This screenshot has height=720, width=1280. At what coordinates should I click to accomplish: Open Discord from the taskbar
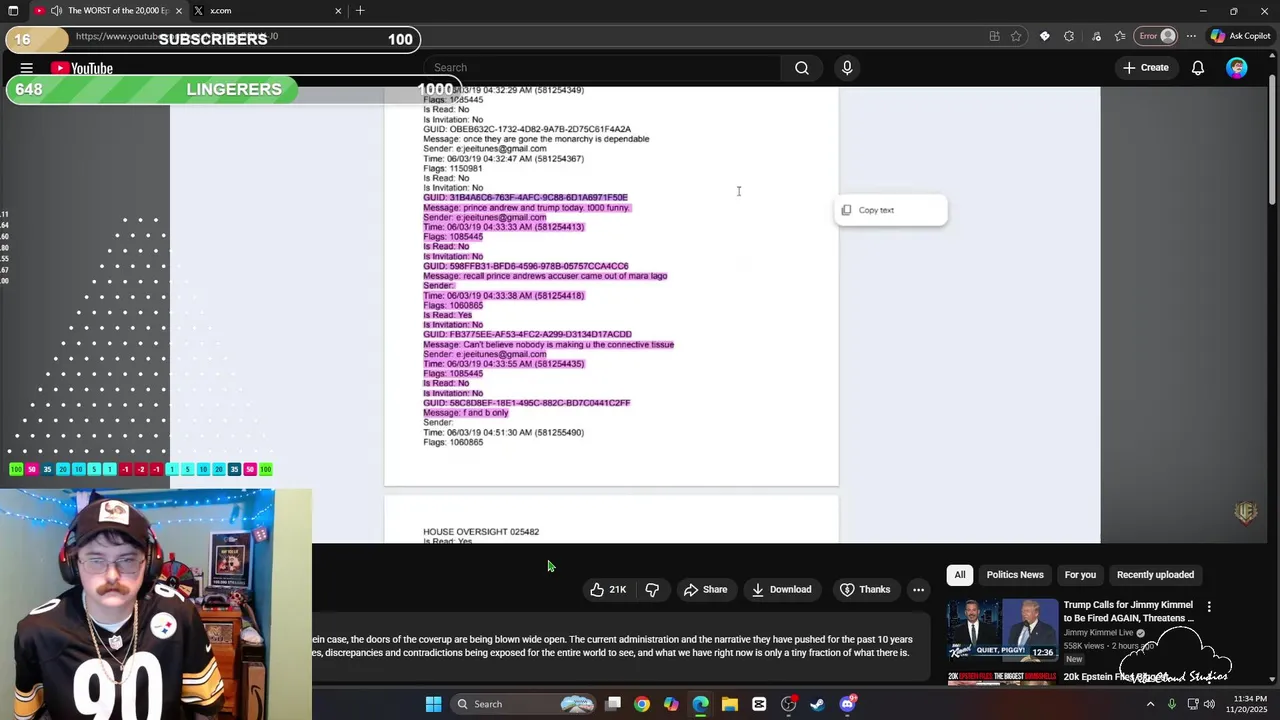pyautogui.click(x=848, y=704)
